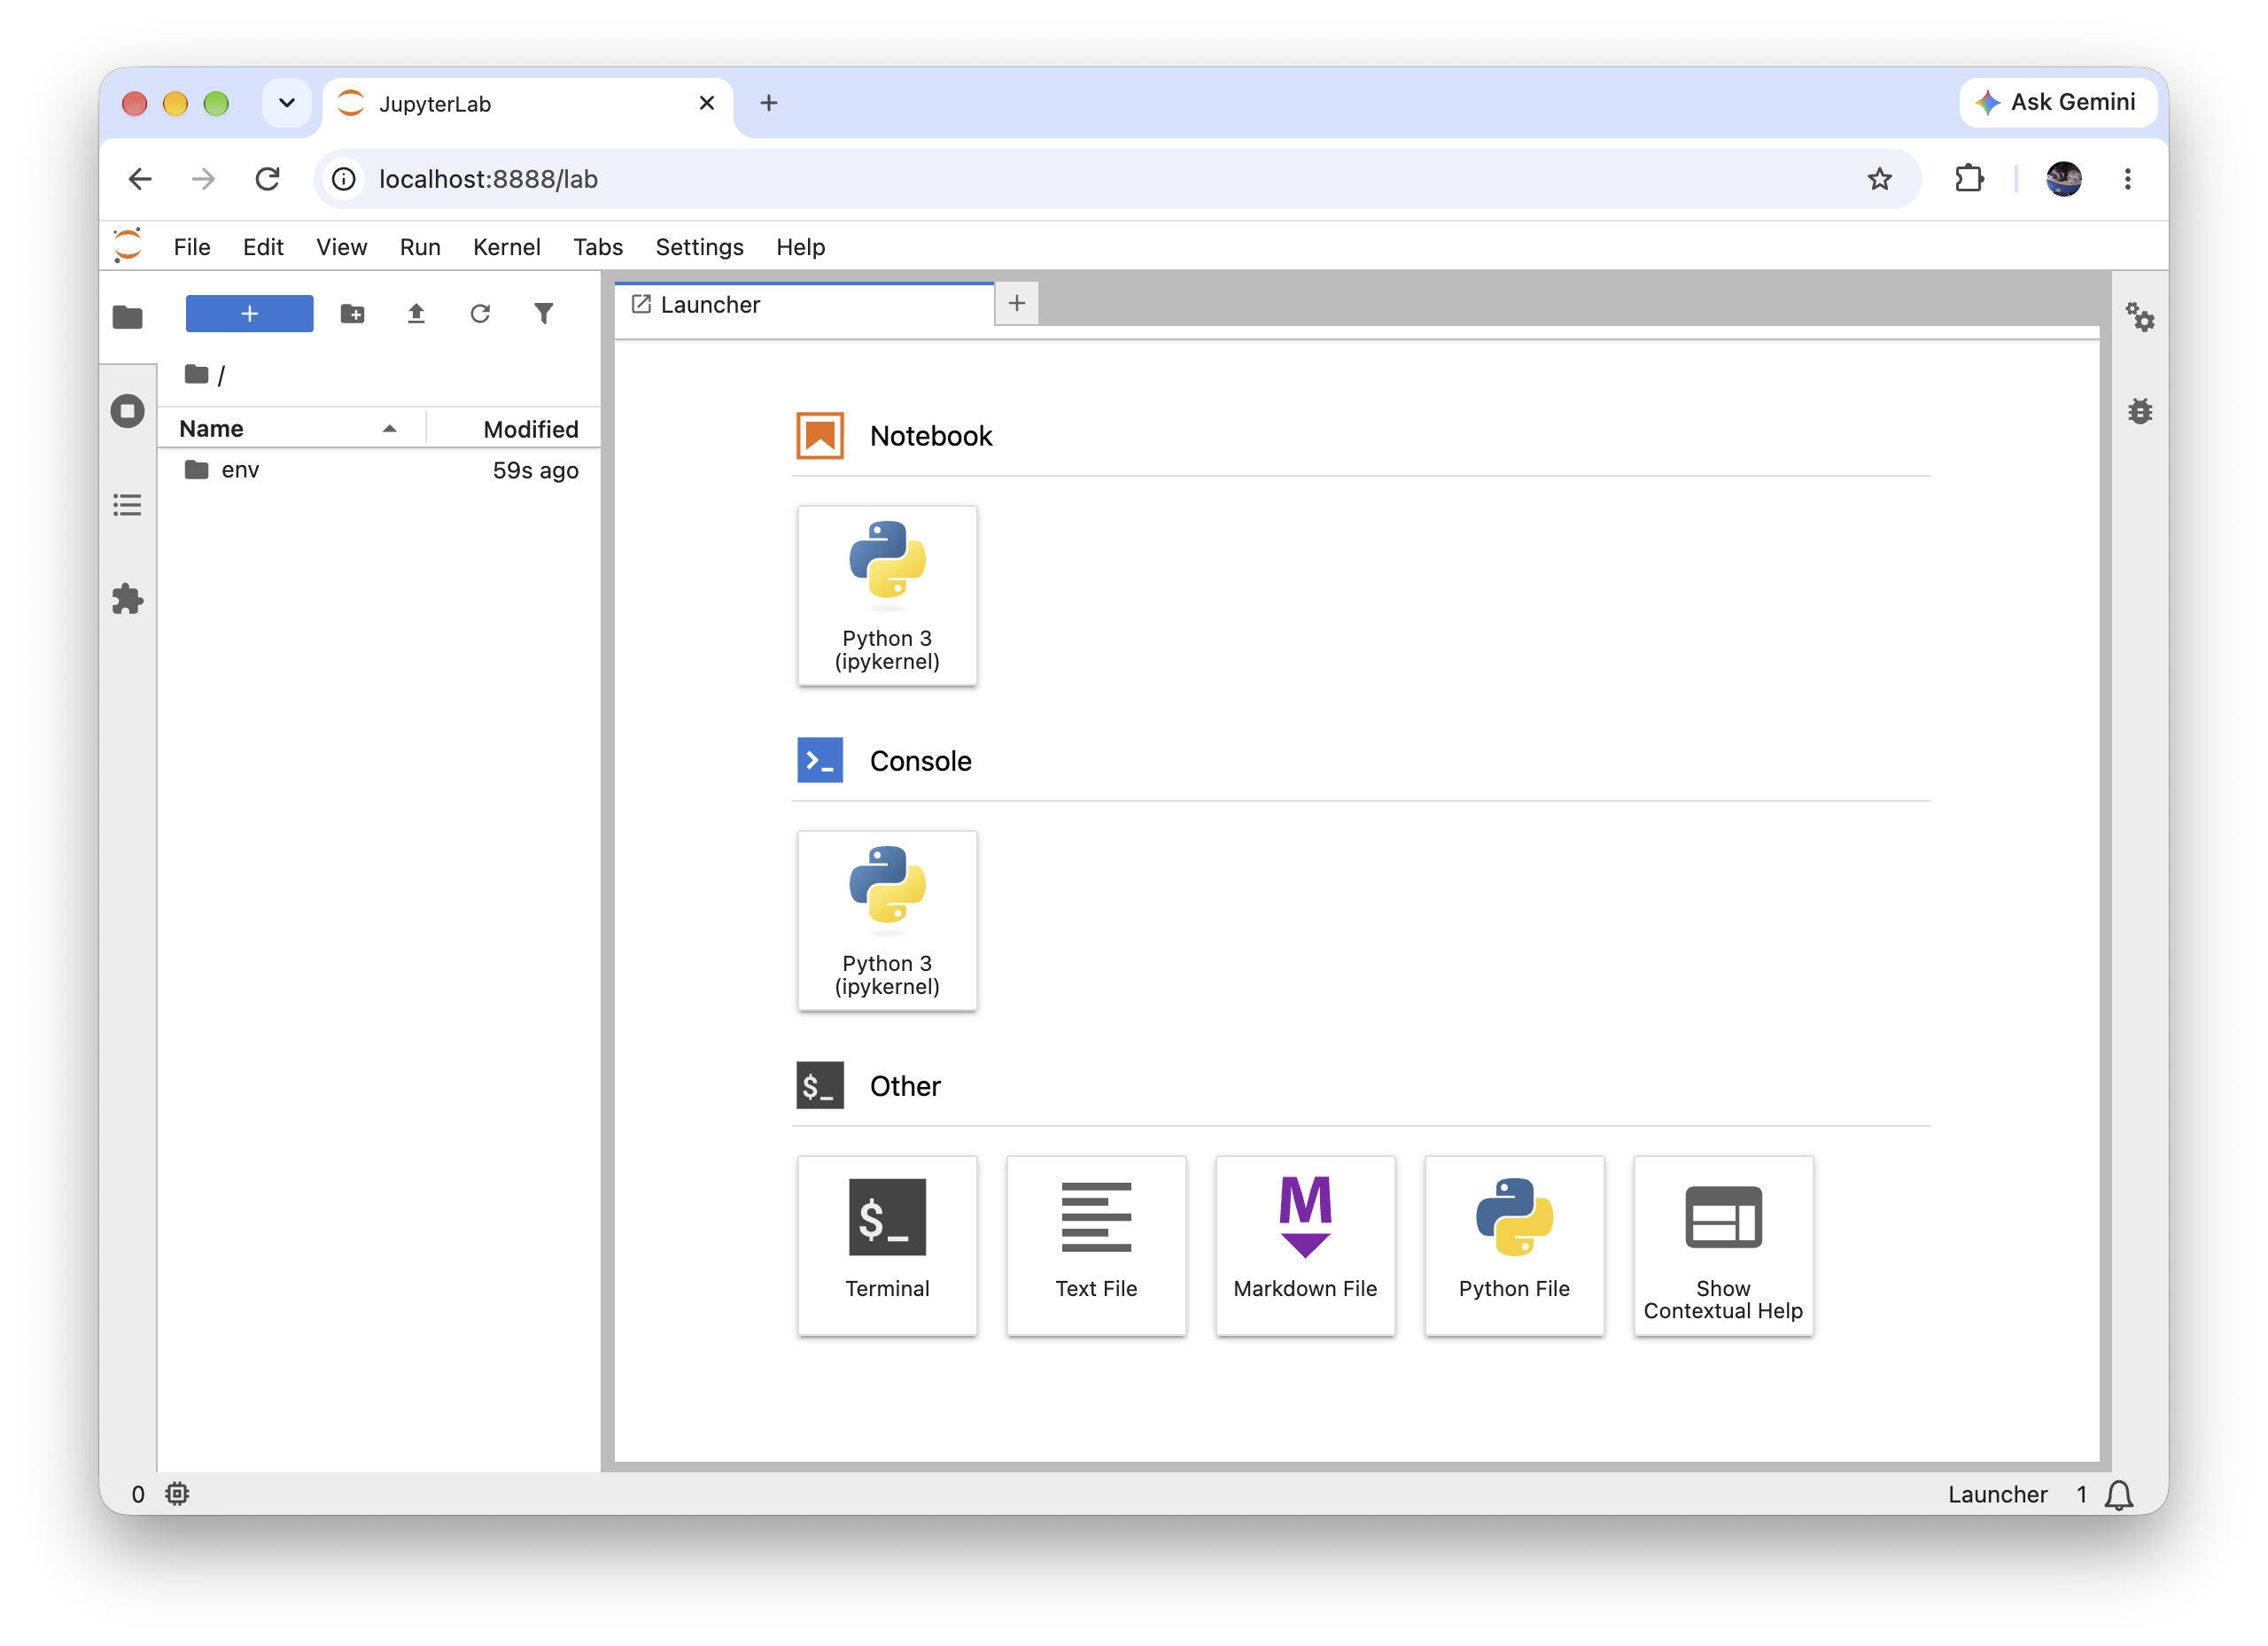Select the env folder row
This screenshot has width=2268, height=1646.
click(380, 470)
